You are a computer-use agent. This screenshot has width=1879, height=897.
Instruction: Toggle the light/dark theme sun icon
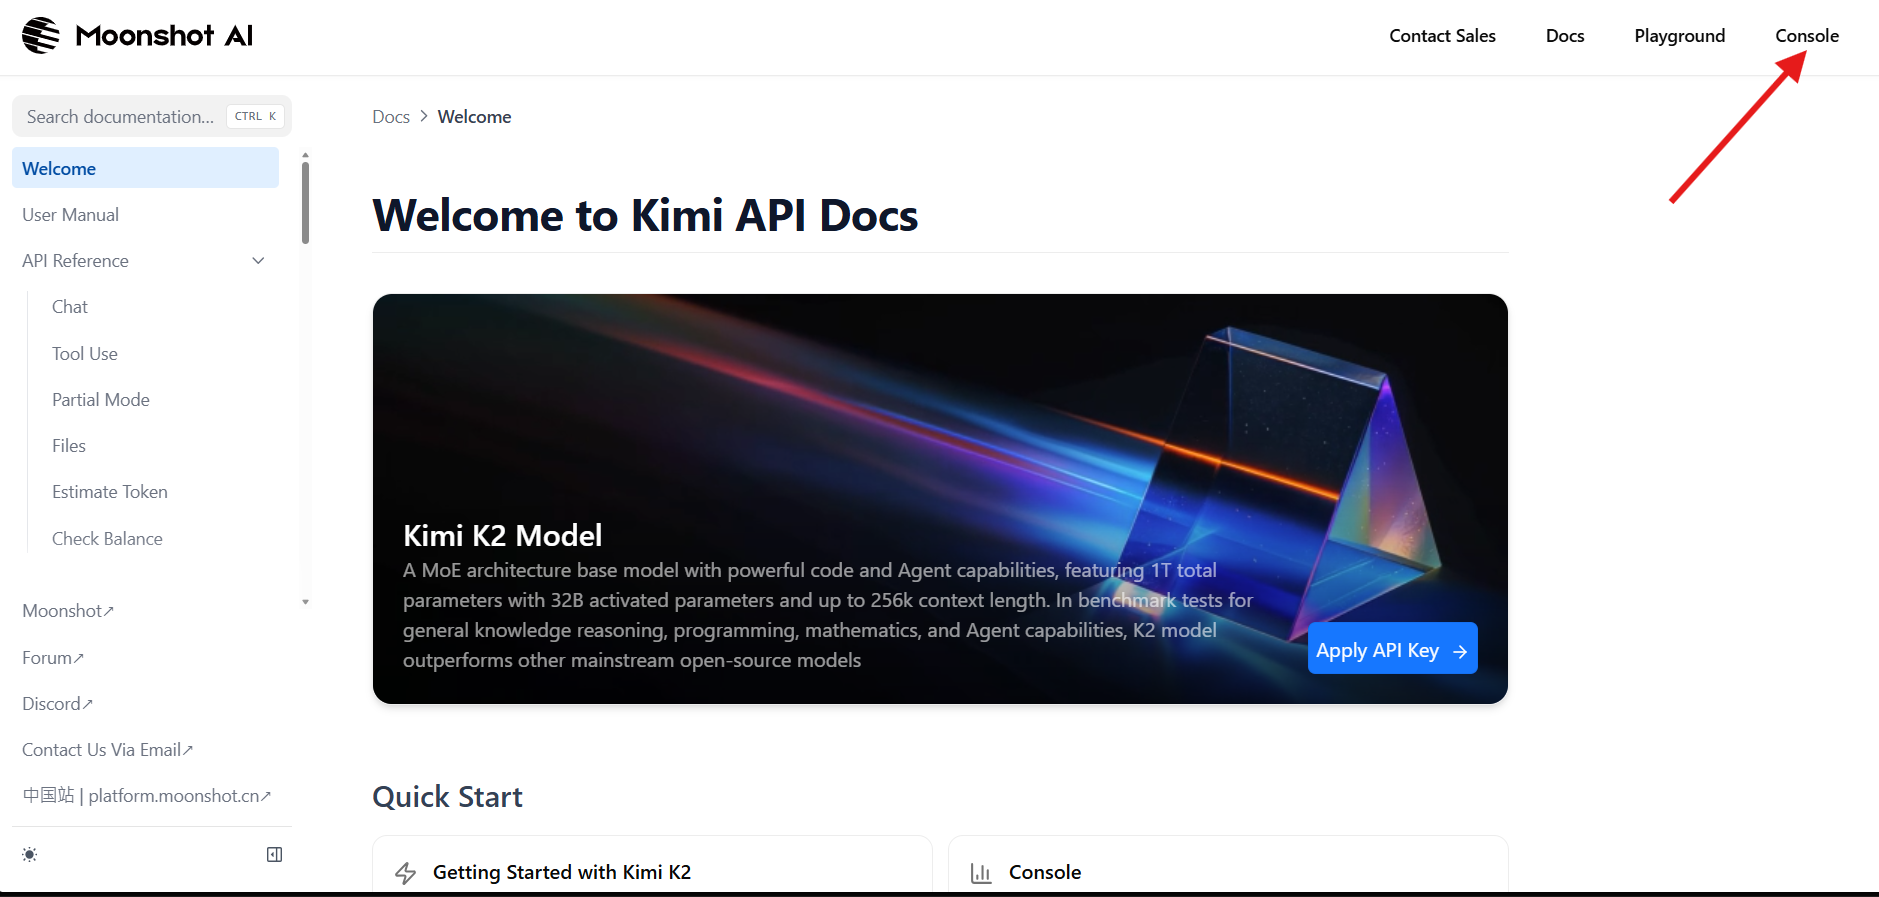tap(30, 855)
